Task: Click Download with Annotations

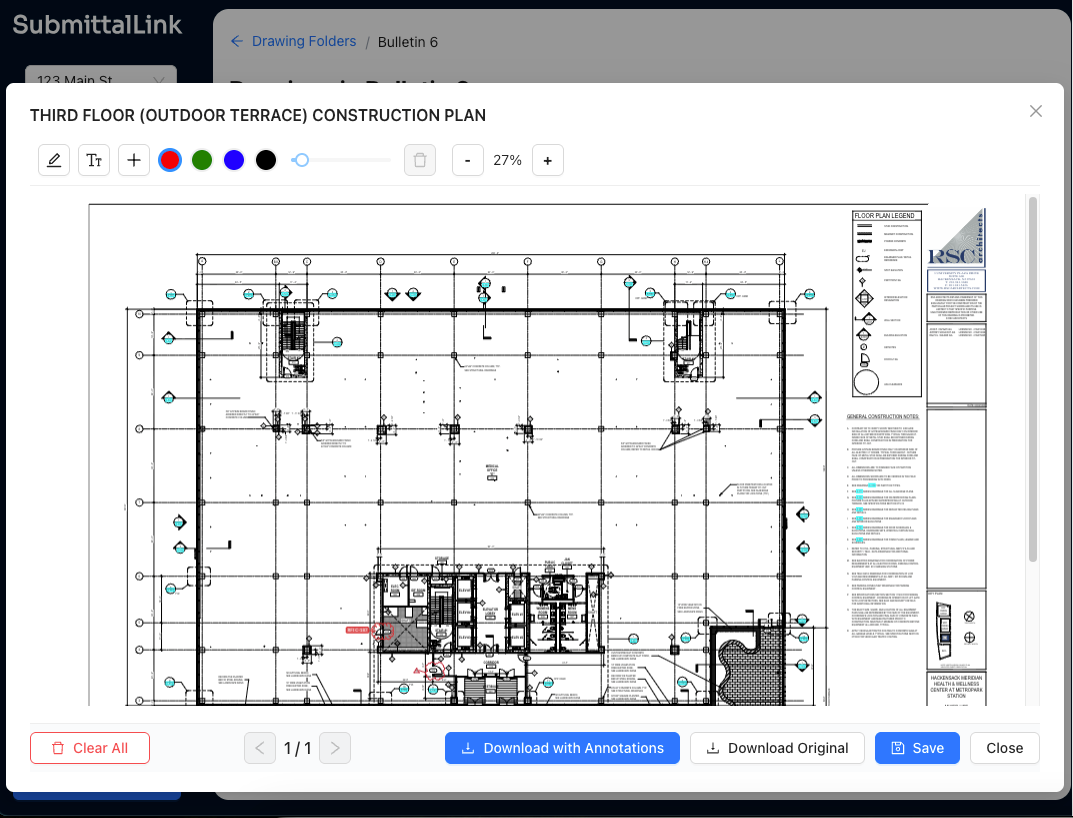Action: click(562, 747)
